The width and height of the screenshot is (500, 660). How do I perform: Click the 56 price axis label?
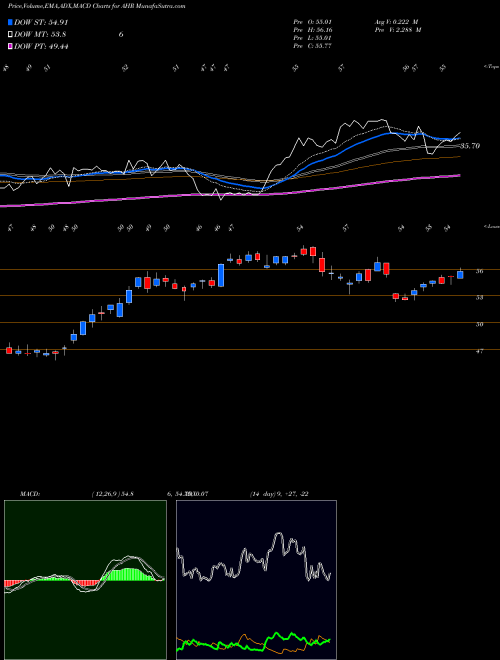point(479,271)
